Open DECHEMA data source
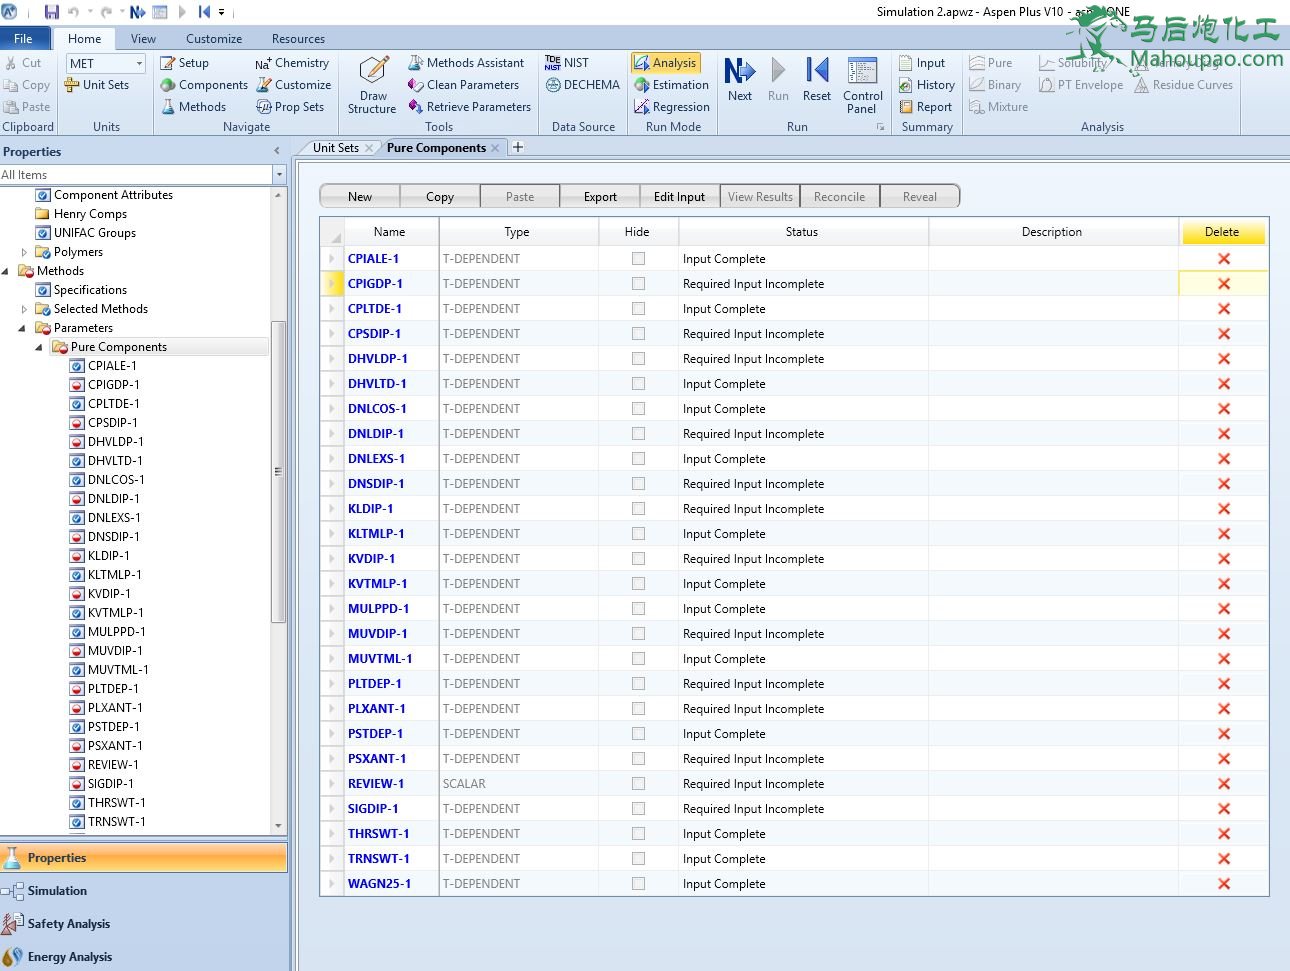Viewport: 1290px width, 971px height. [x=583, y=85]
